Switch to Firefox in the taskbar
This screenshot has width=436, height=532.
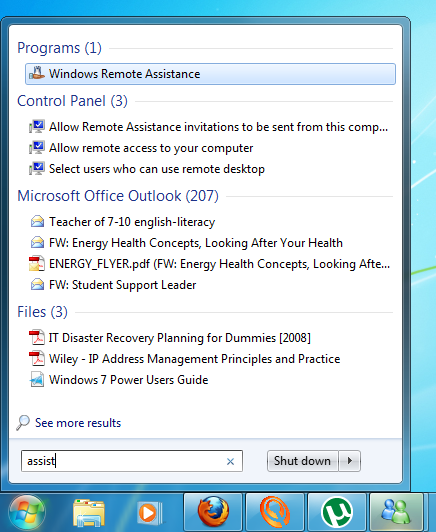click(x=213, y=512)
